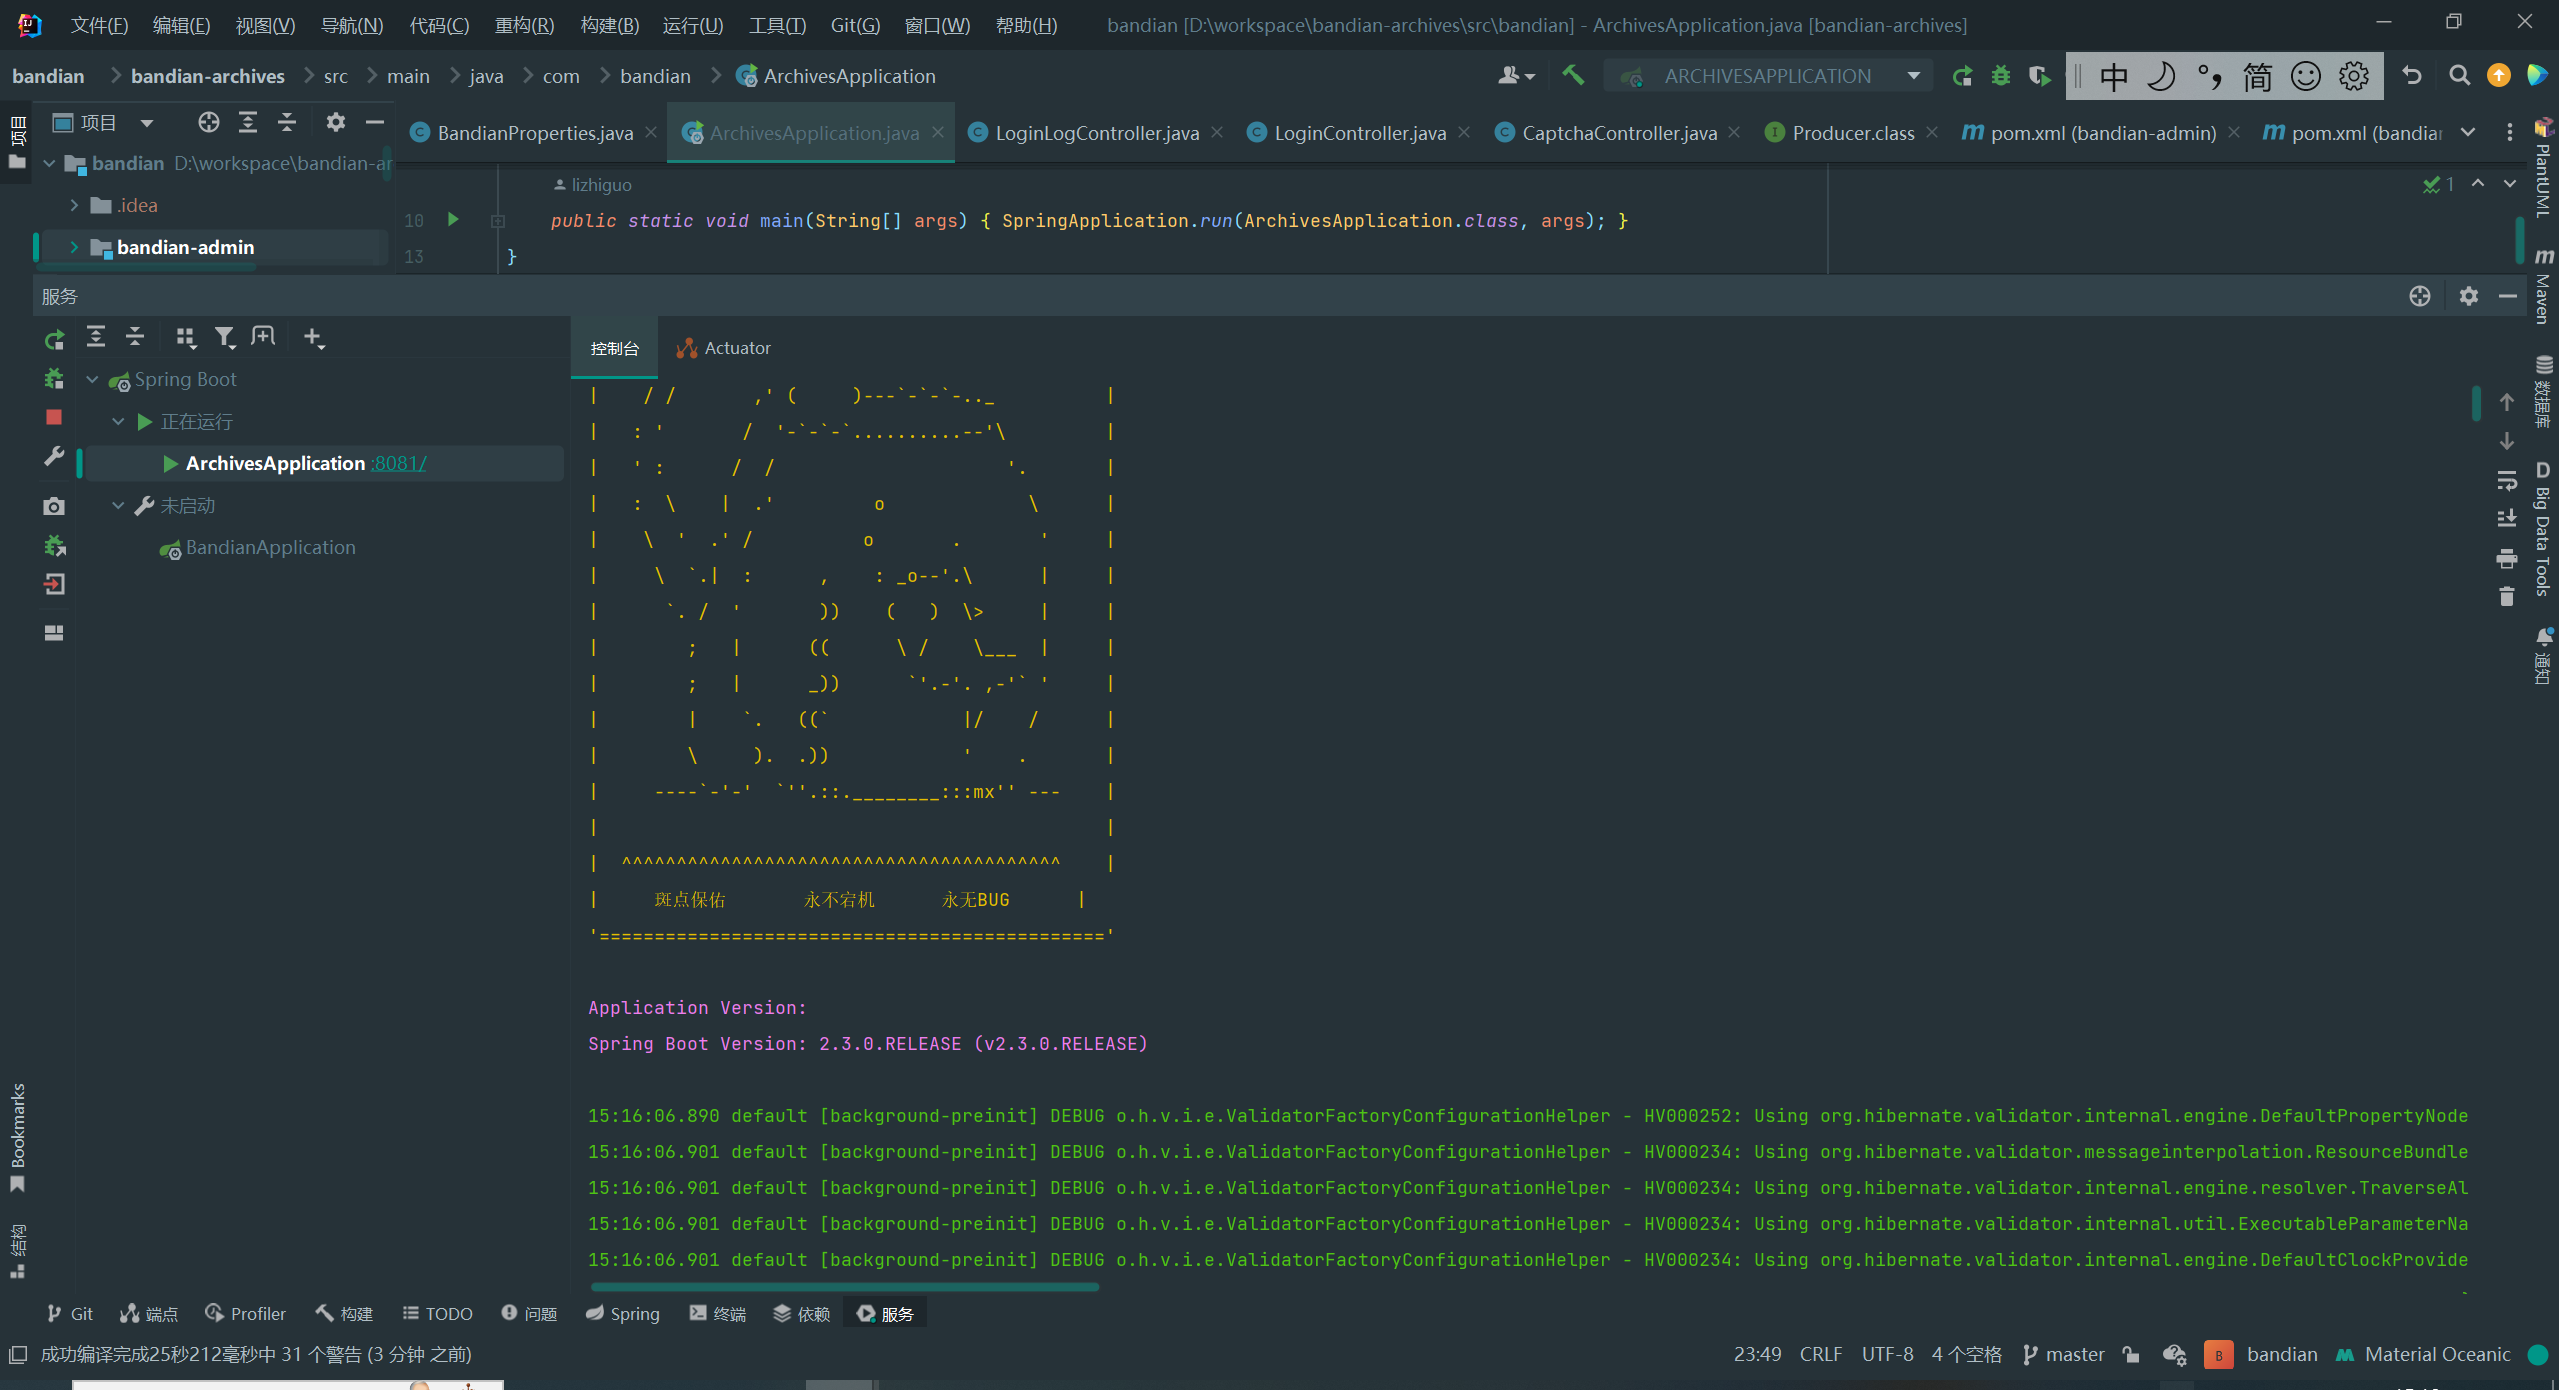Screen dimensions: 2559x1390
Task: Click the Material Oceanic theme widget
Action: click(2424, 1355)
